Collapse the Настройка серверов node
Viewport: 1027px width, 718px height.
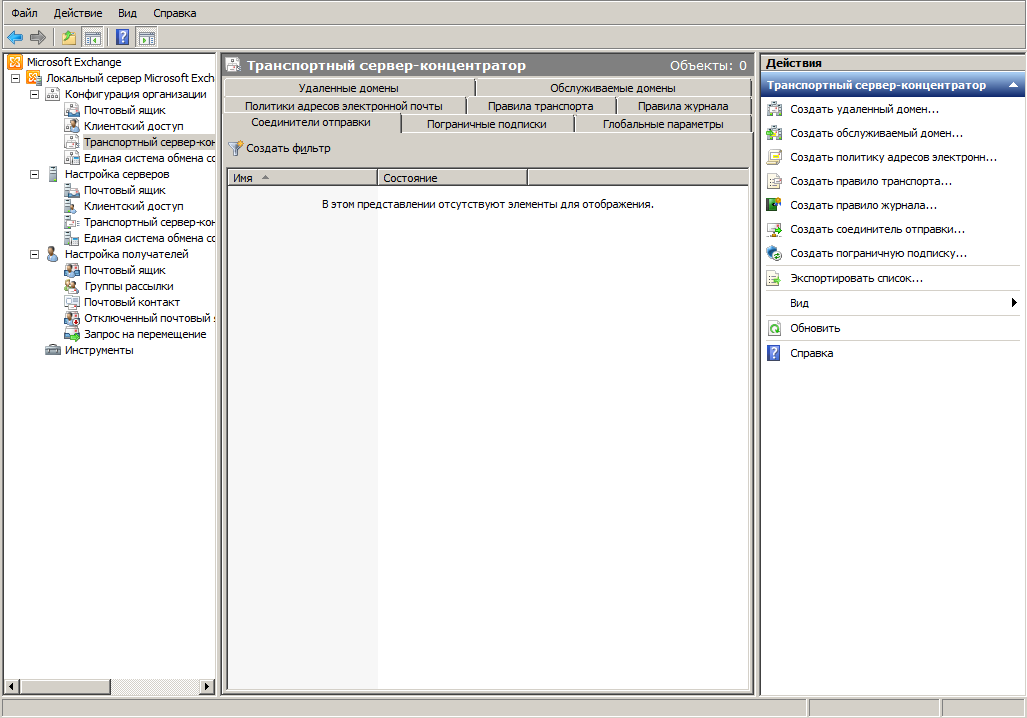click(35, 174)
